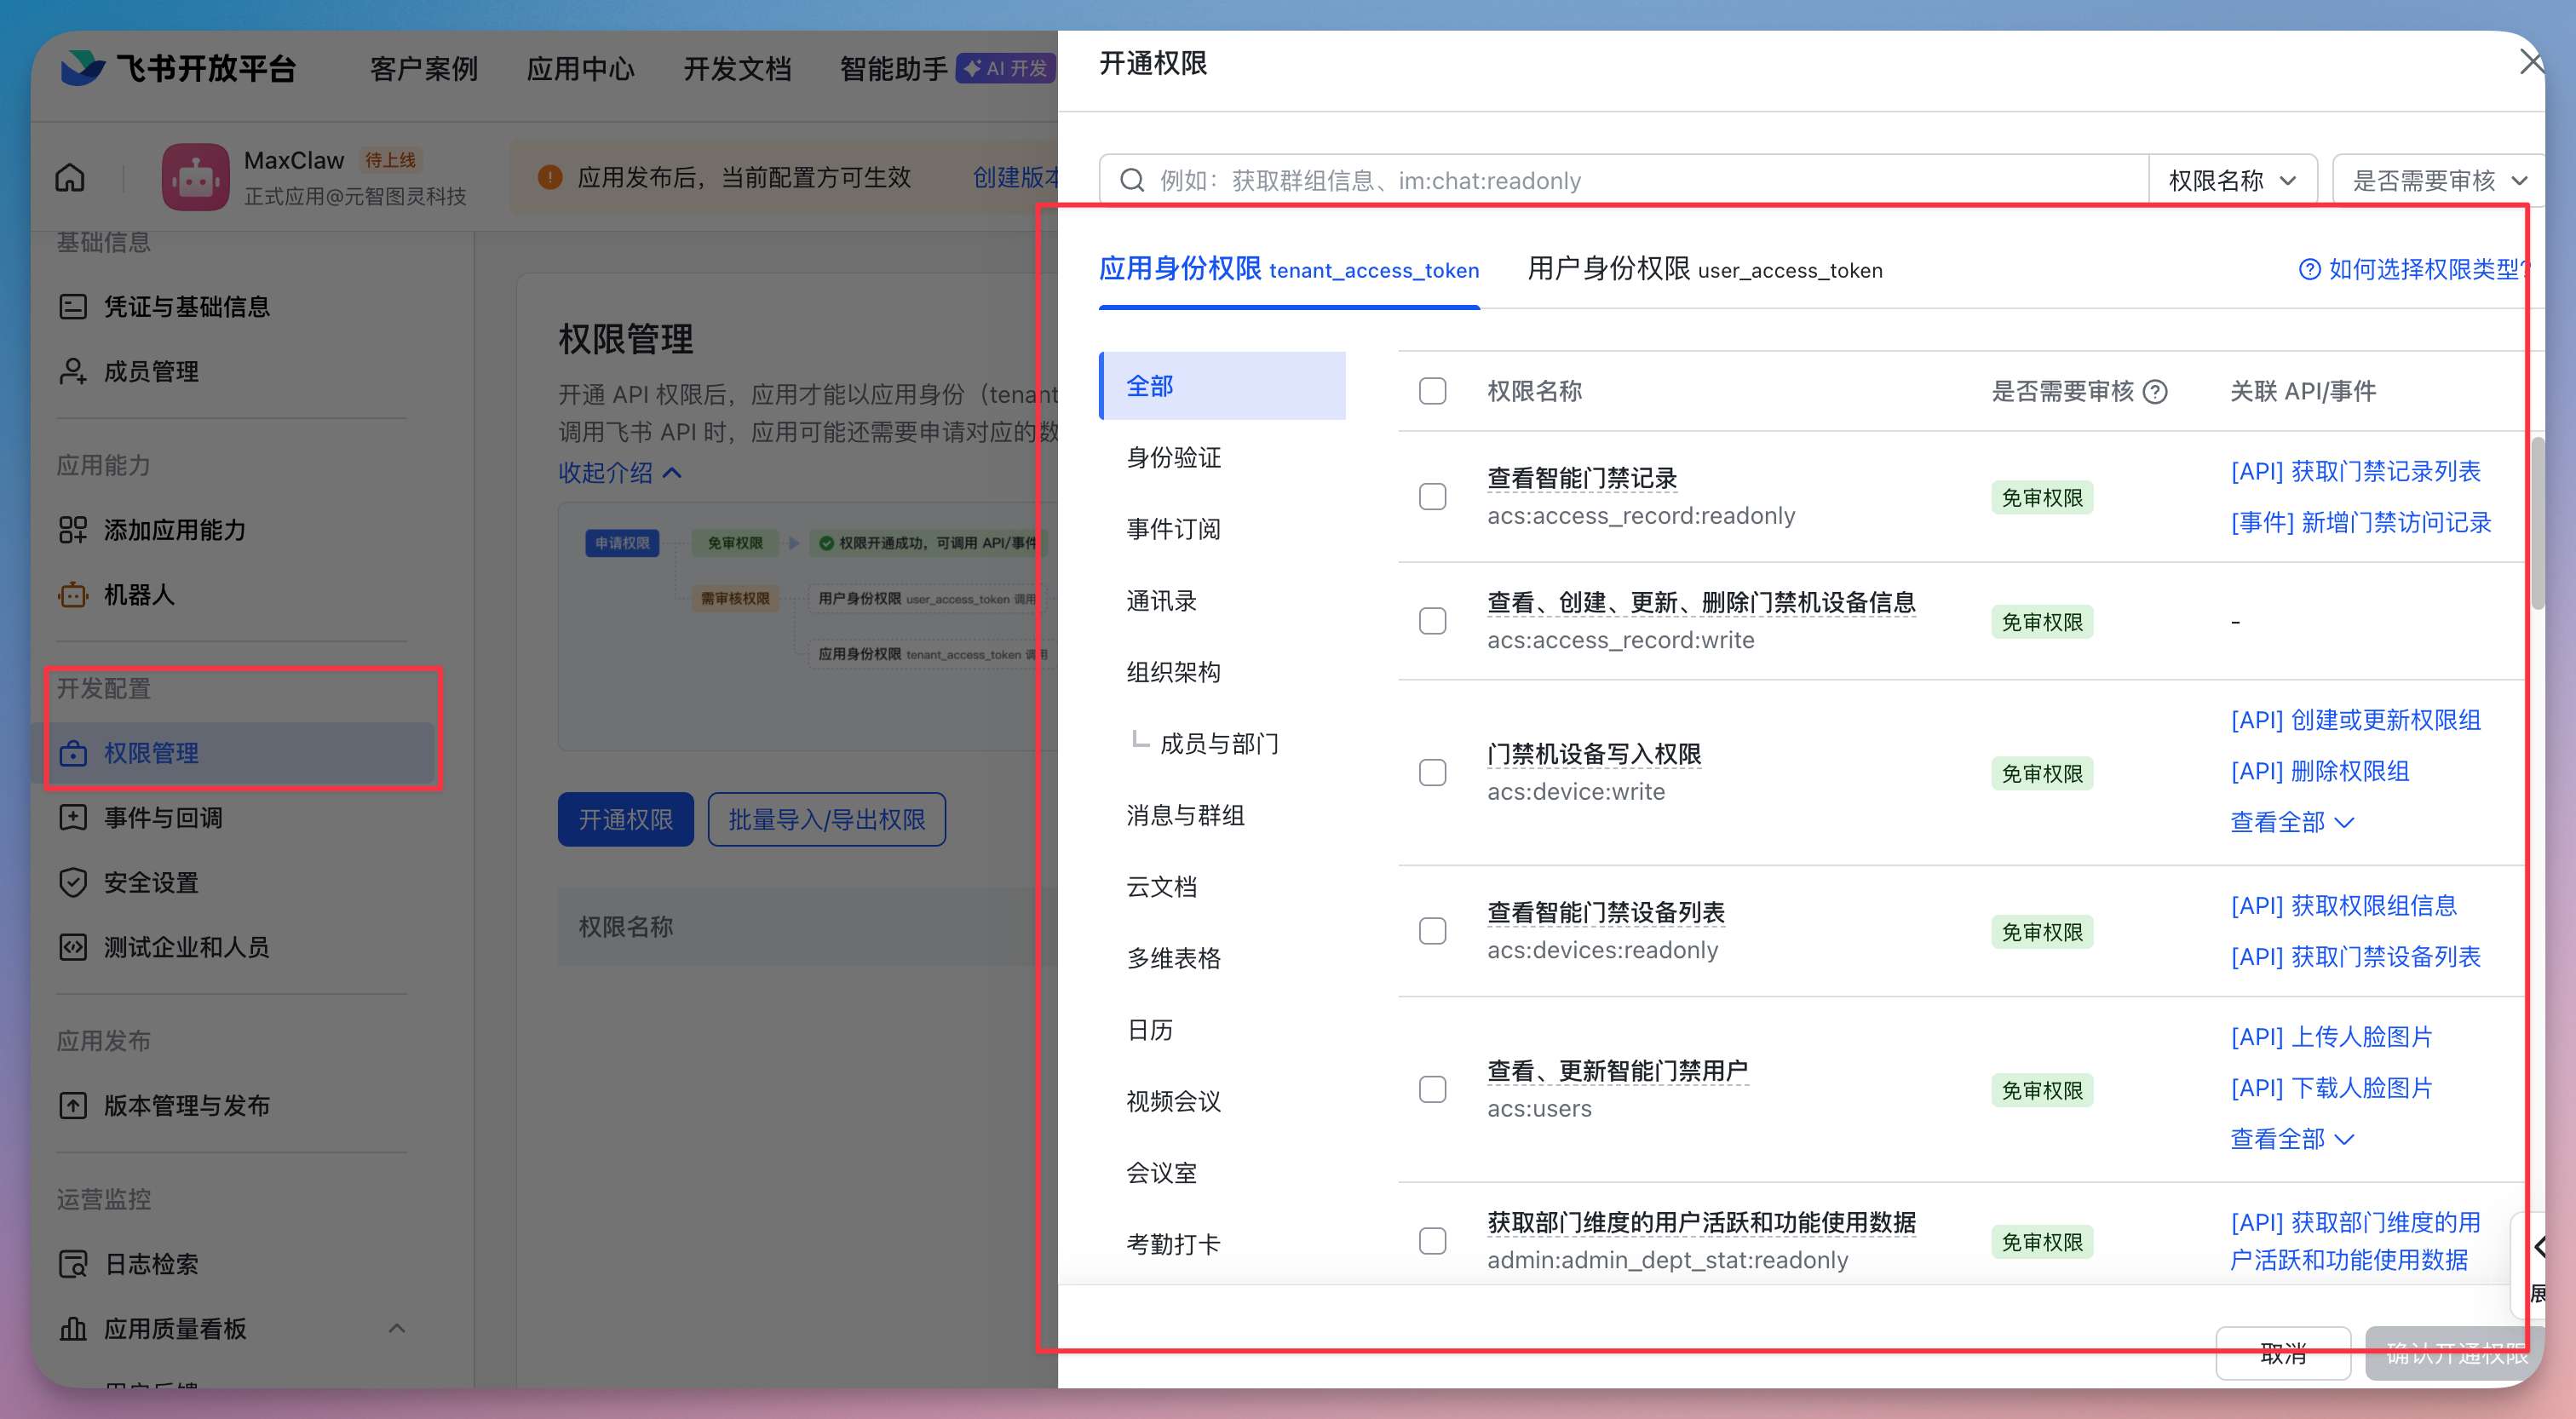
Task: Click the MaxClaw robot app icon
Action: [196, 177]
